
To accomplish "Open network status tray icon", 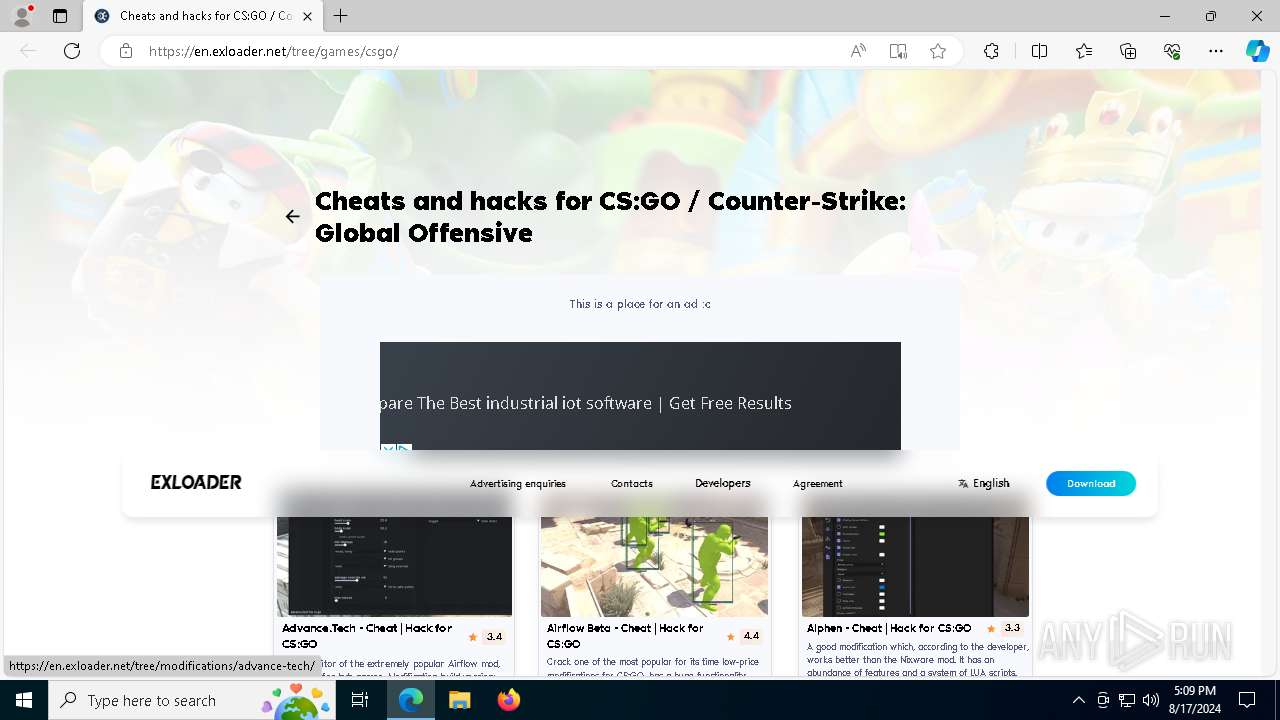I will coord(1127,700).
